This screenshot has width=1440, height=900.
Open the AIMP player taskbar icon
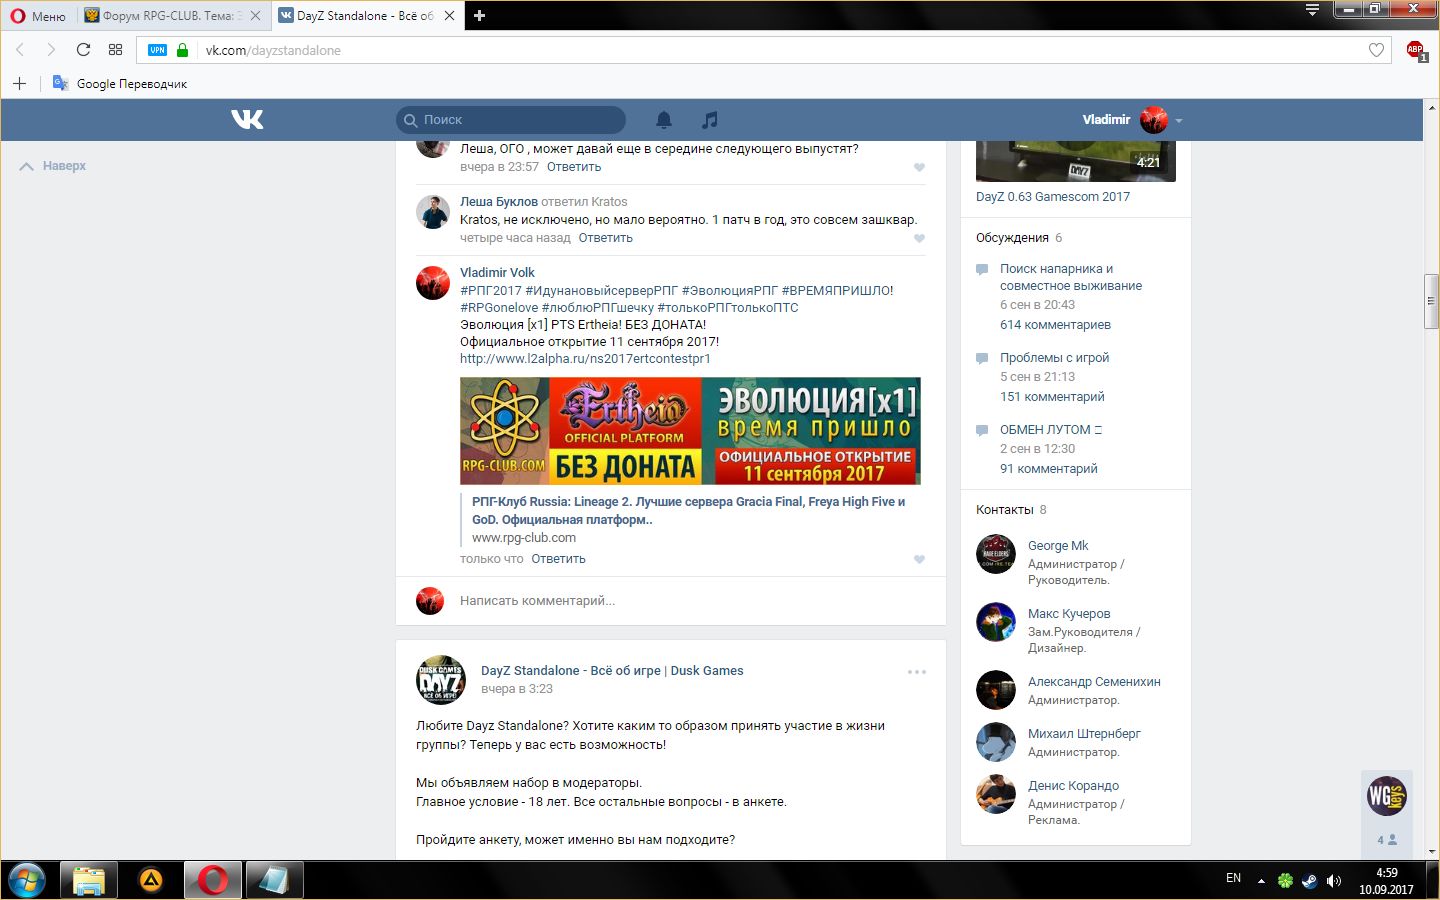[150, 880]
